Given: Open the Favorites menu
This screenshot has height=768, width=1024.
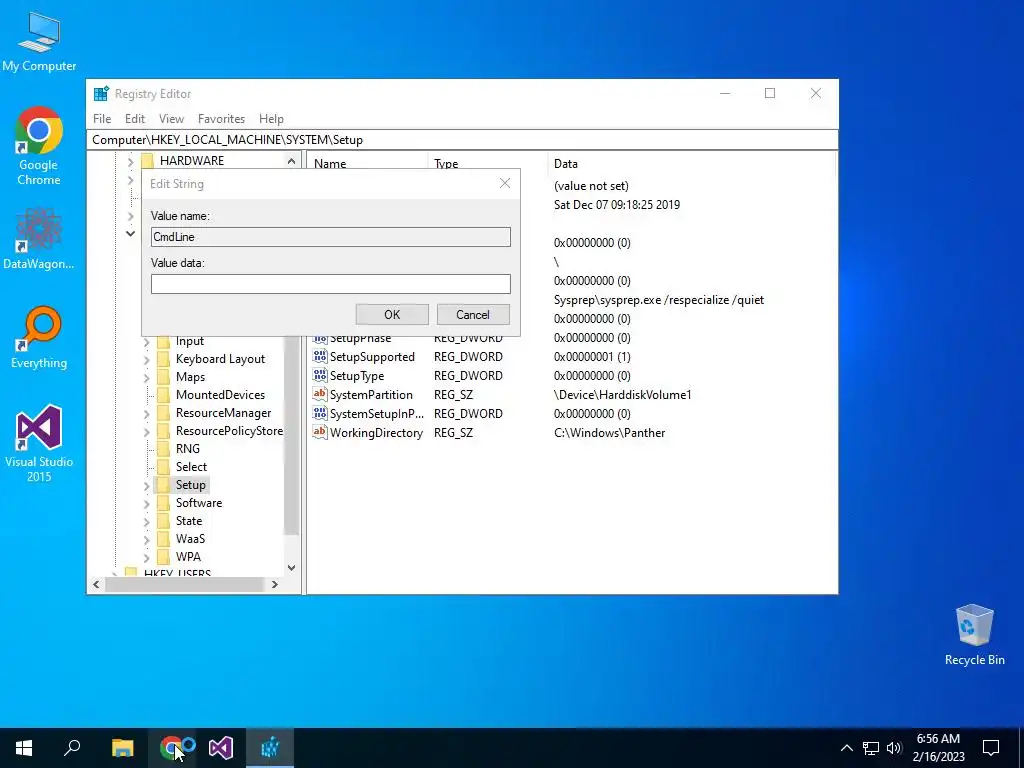Looking at the screenshot, I should coord(221,119).
